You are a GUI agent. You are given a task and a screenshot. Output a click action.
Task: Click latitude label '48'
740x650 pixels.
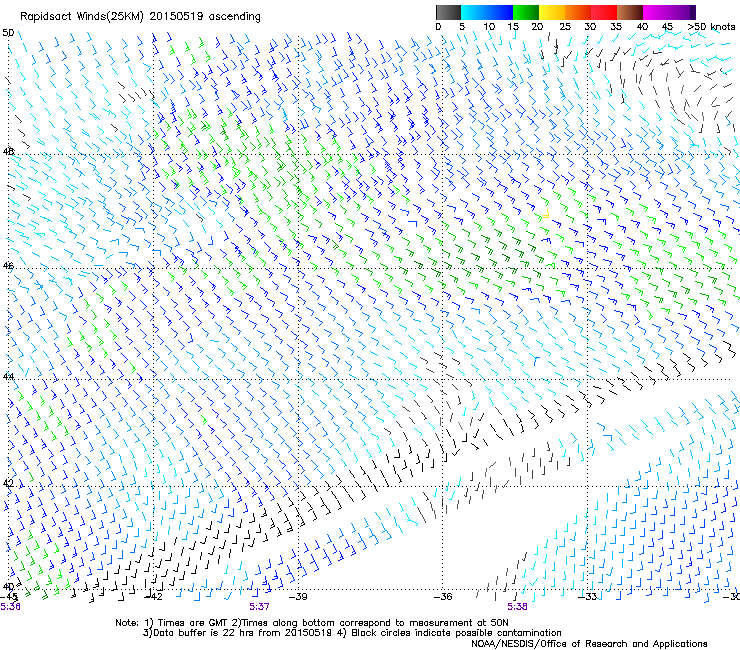(x=8, y=152)
